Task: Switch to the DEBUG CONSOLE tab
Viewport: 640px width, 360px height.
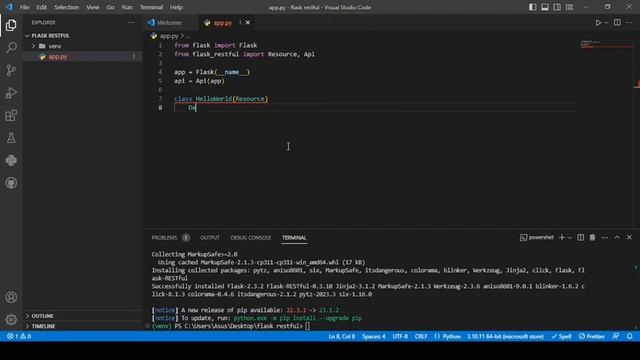Action: 251,238
